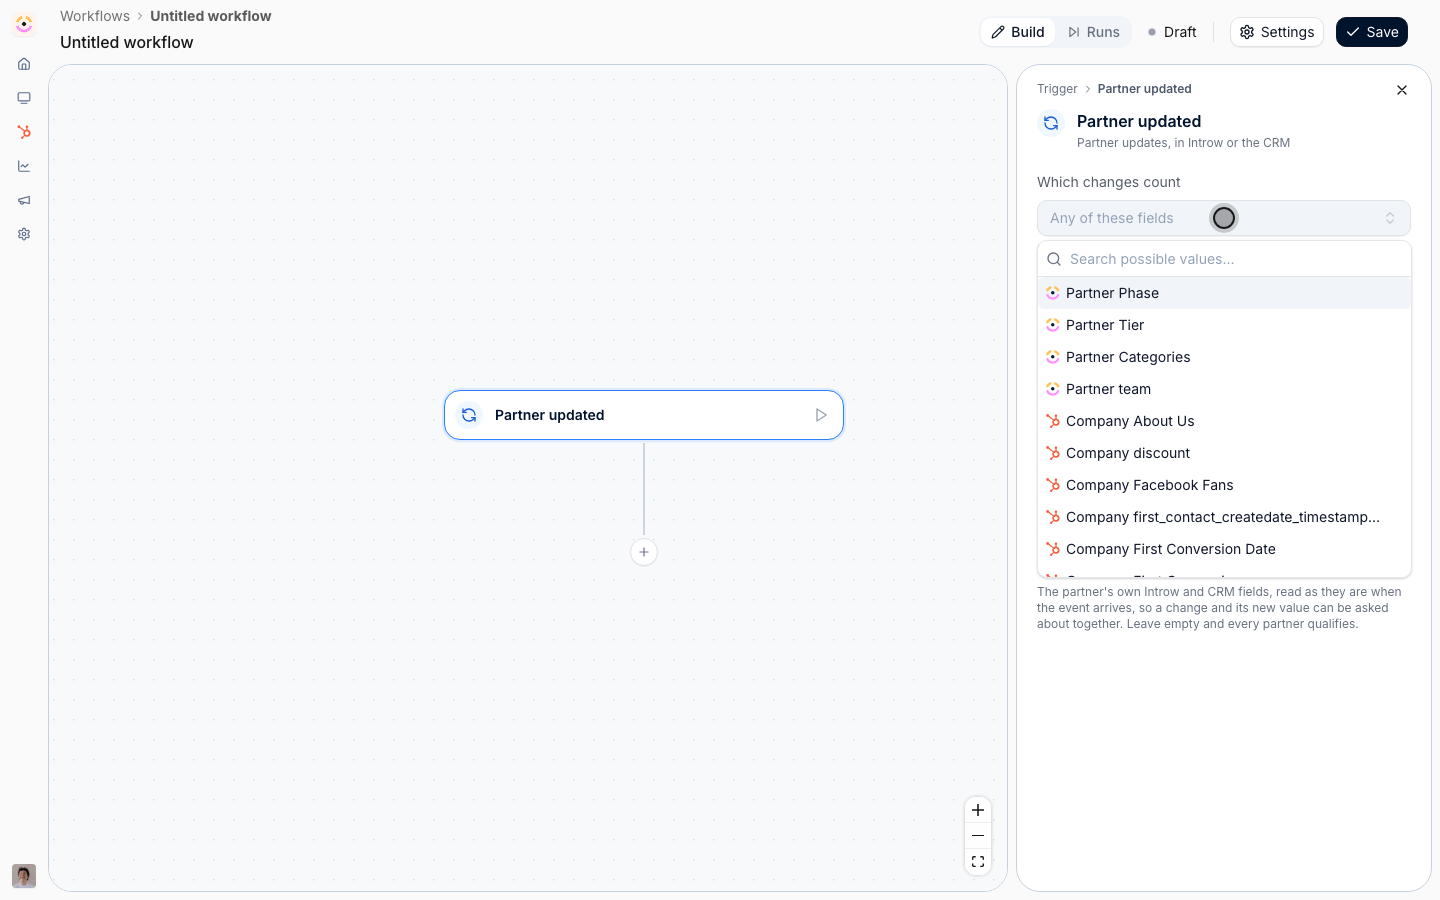
Task: Choose Company first_contact_createdate_timestamp field
Action: (x=1224, y=517)
